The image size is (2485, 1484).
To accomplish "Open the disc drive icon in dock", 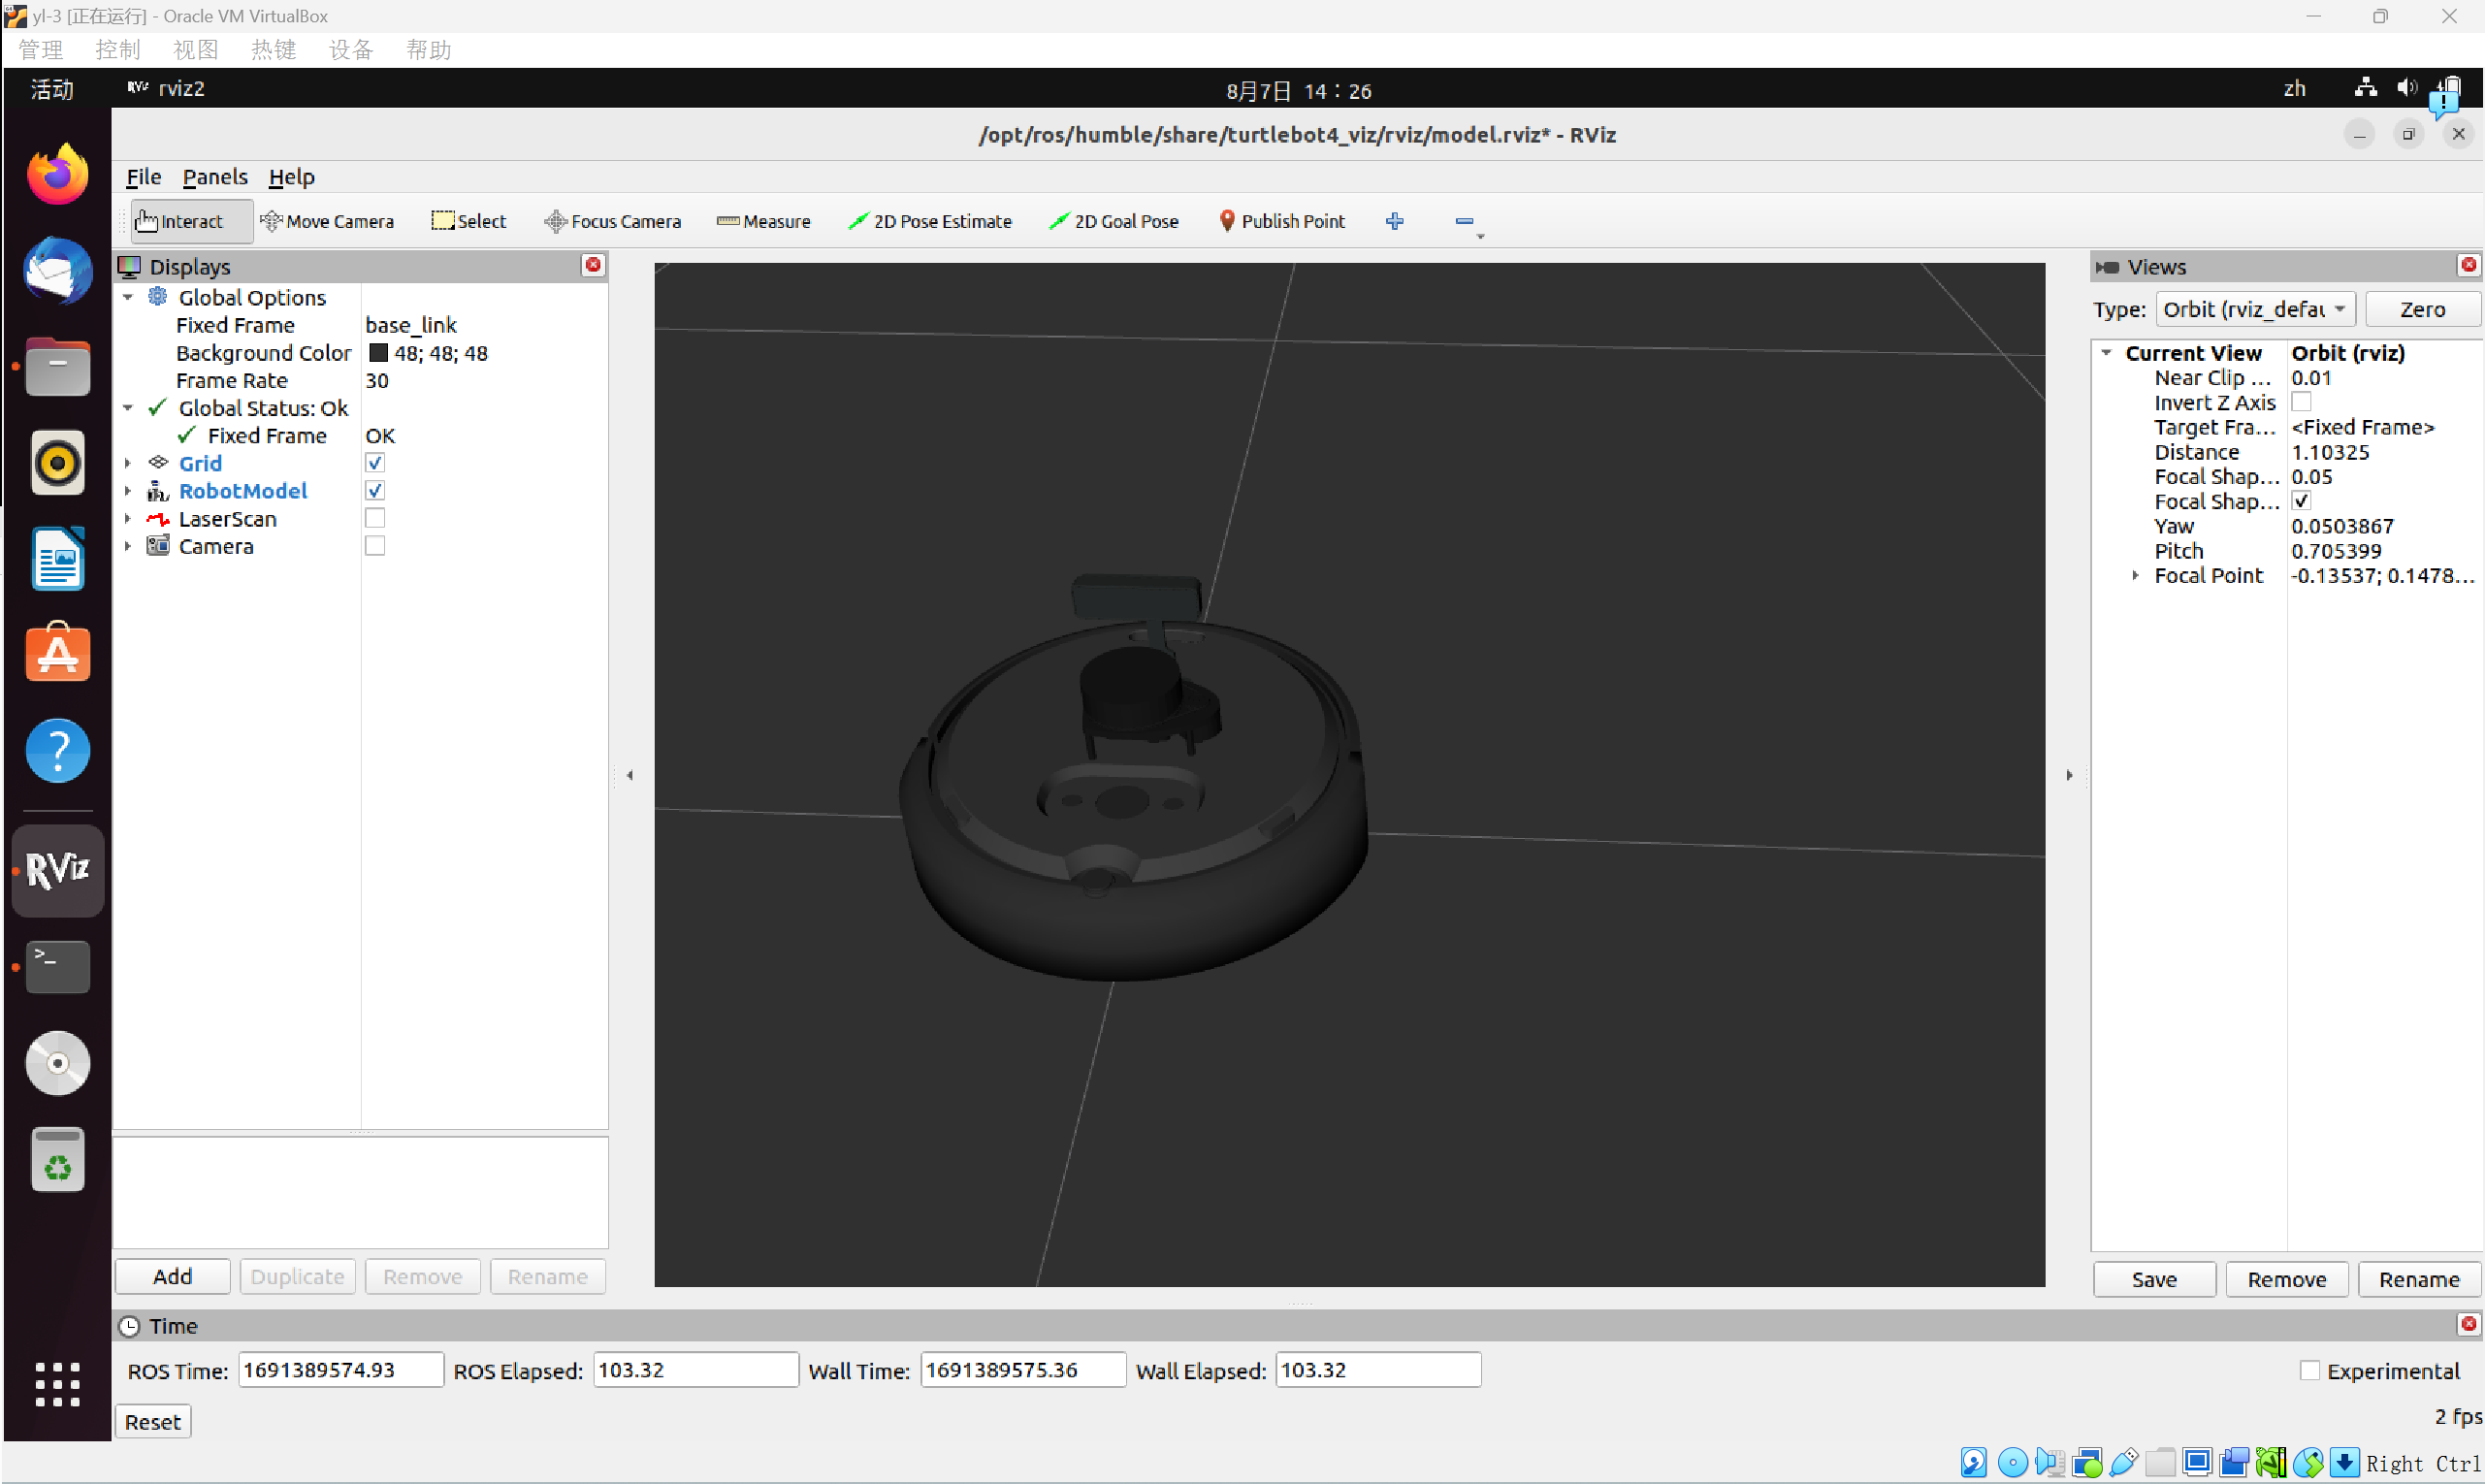I will point(57,1062).
